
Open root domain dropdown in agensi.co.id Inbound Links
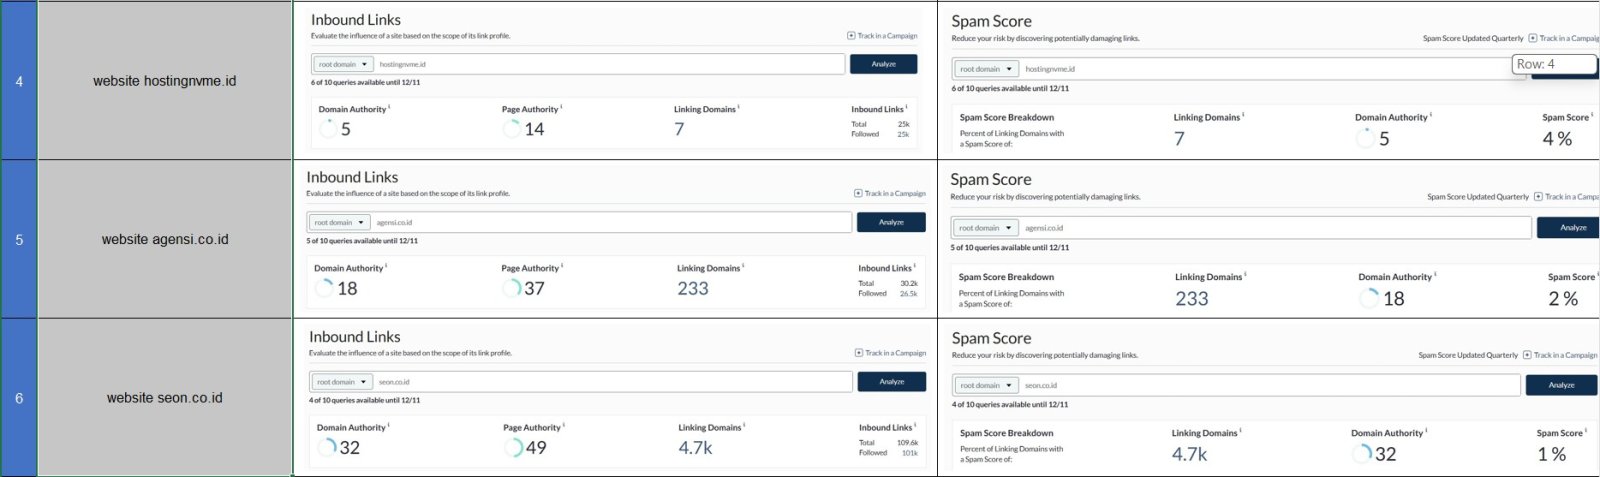coord(339,222)
